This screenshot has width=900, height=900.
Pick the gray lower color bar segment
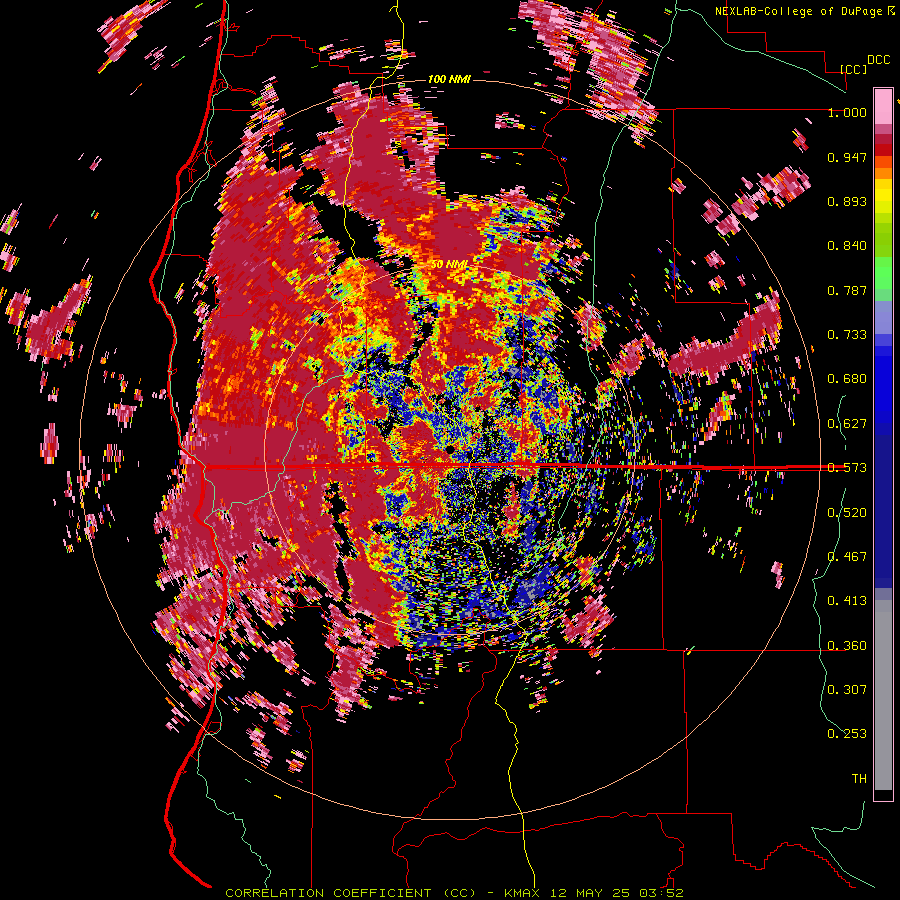(883, 695)
